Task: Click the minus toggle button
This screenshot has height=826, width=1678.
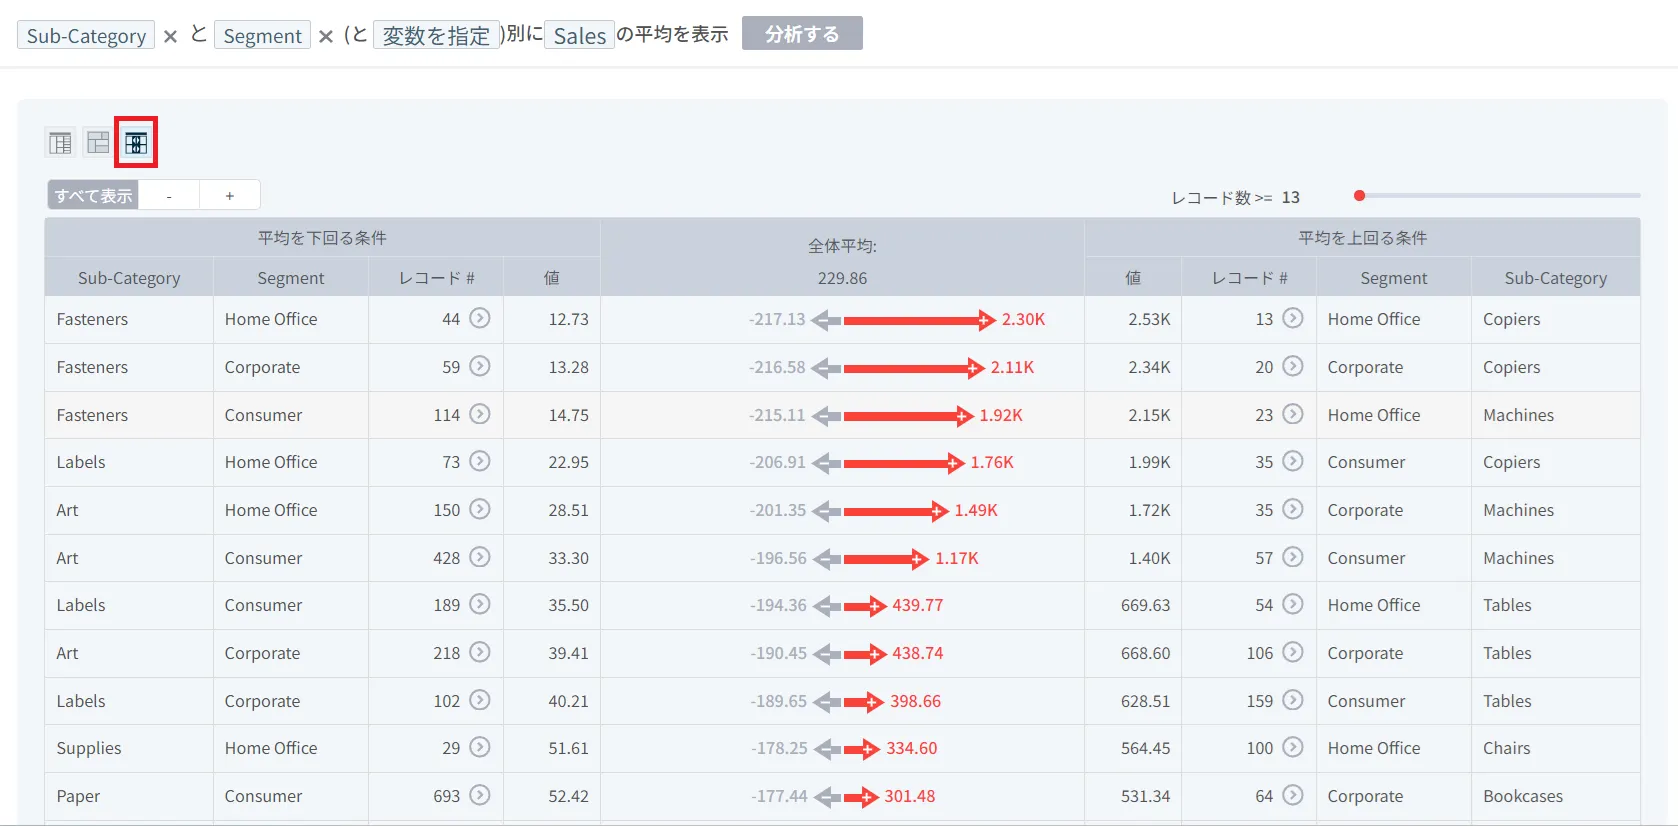Action: coord(169,195)
